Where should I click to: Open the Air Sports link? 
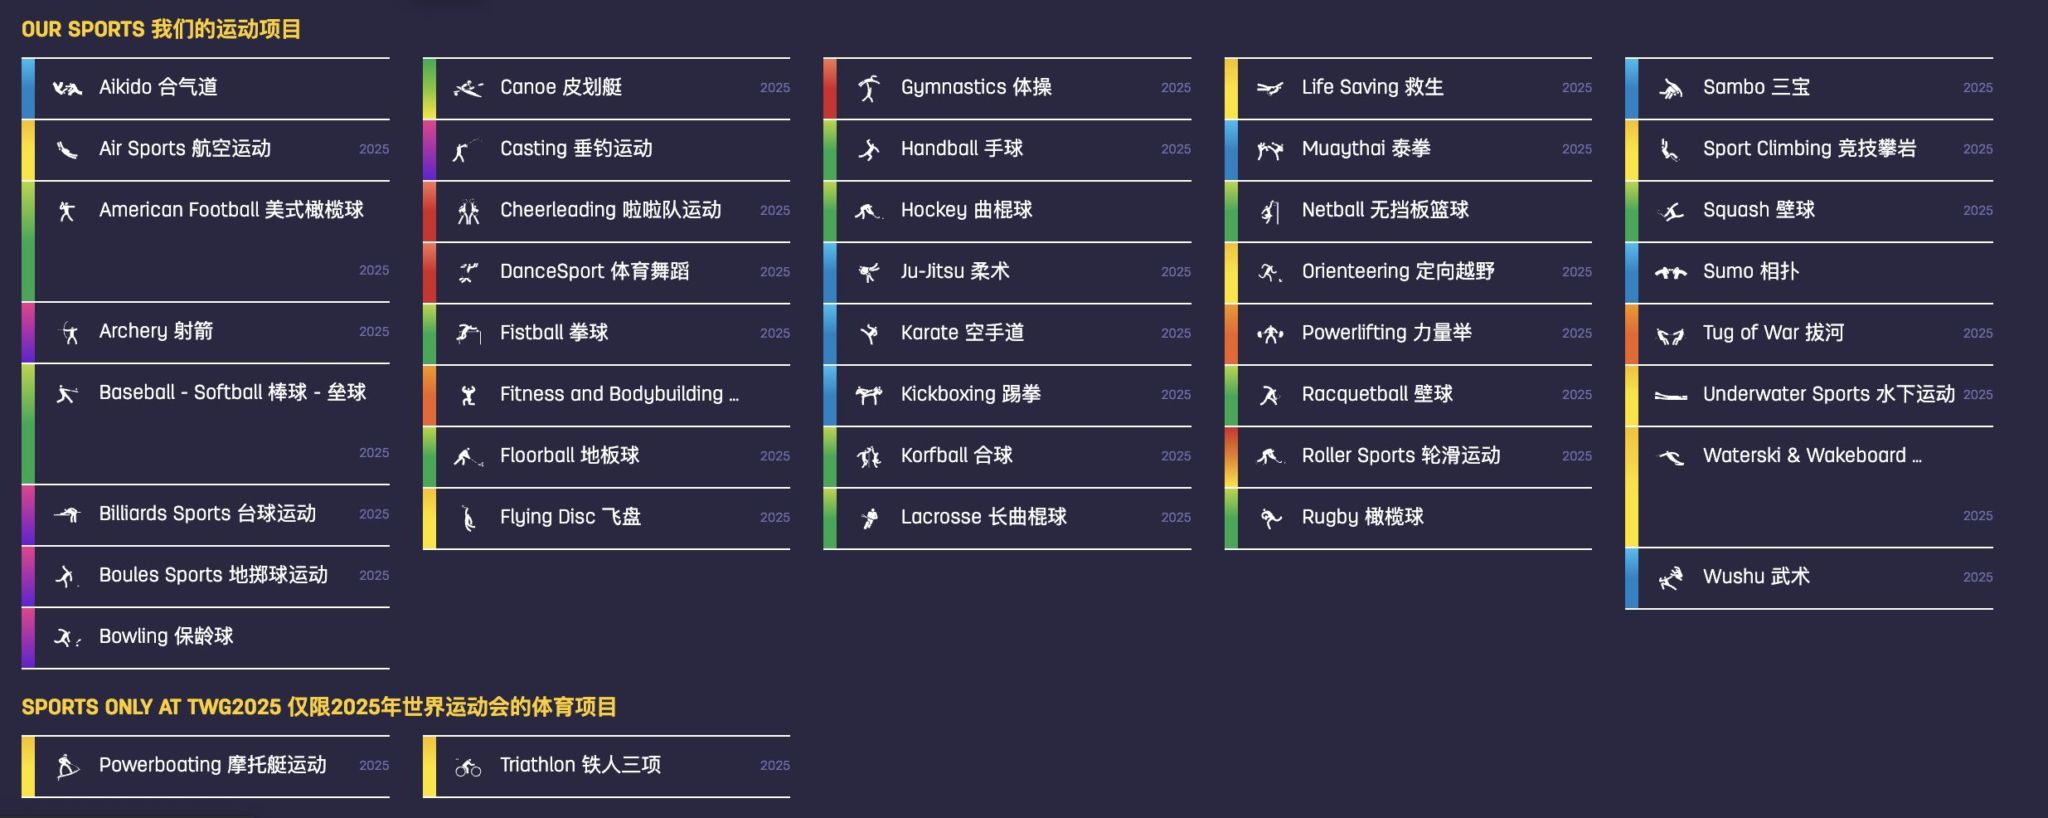click(206, 150)
